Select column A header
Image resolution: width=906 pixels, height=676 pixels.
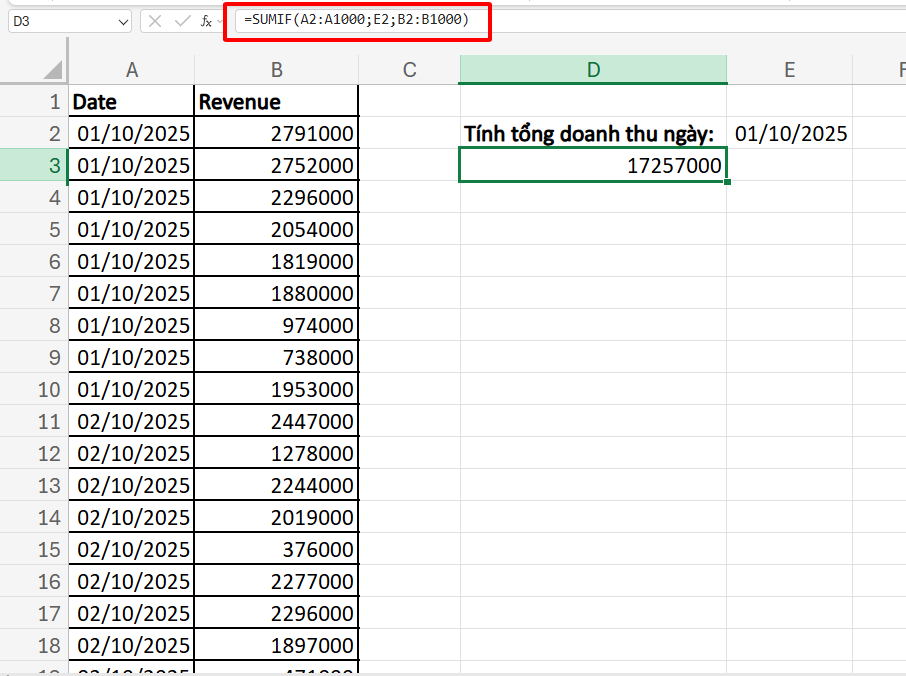[x=131, y=70]
